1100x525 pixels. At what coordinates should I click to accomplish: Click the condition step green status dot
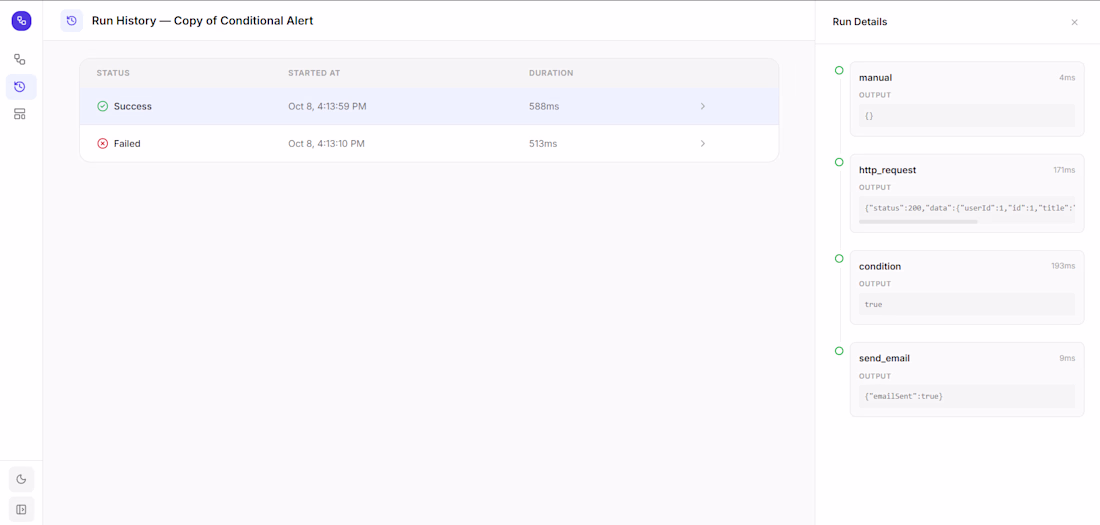coord(839,259)
